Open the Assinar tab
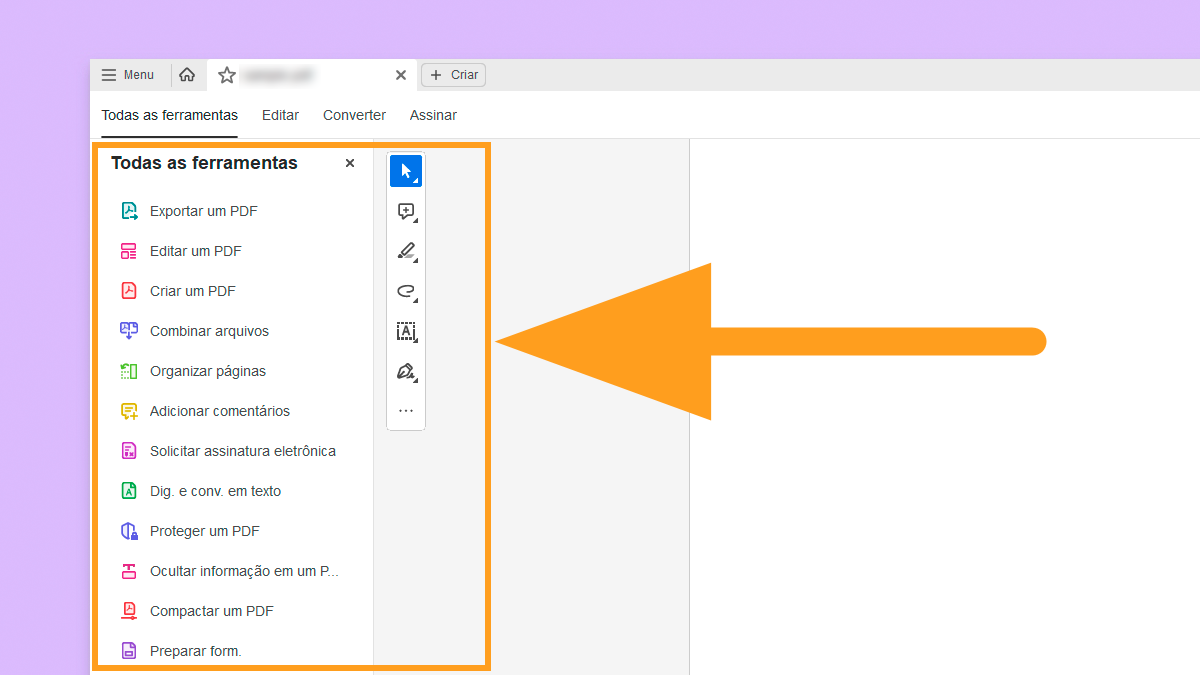The height and width of the screenshot is (675, 1200). 433,115
